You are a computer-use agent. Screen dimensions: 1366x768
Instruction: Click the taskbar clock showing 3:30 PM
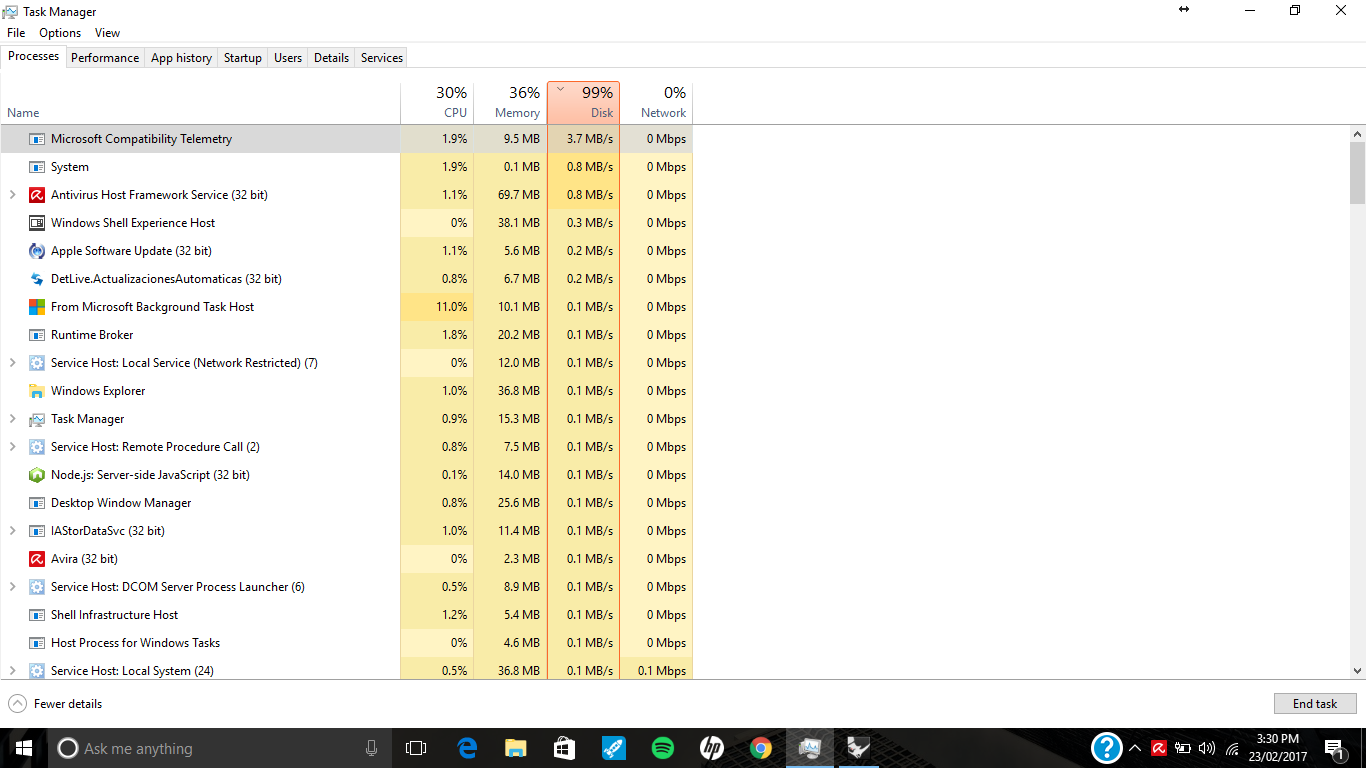(1279, 748)
